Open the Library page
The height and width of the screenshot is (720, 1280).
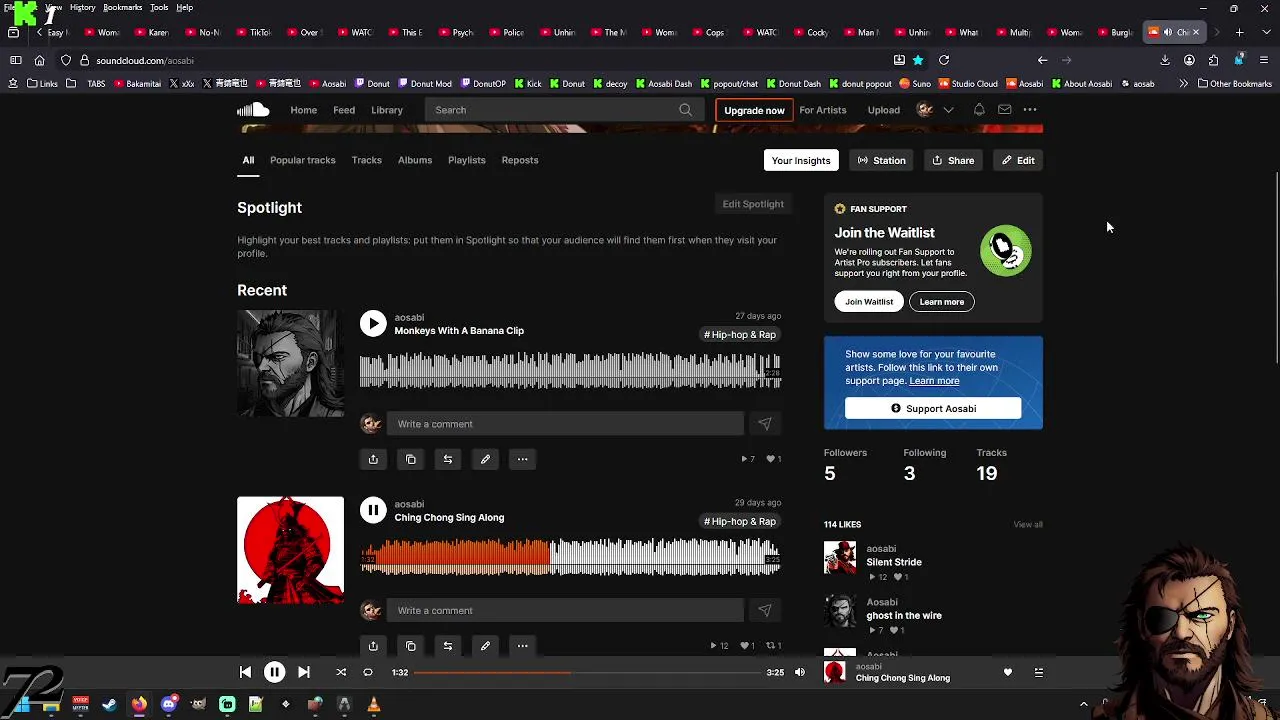(x=387, y=110)
